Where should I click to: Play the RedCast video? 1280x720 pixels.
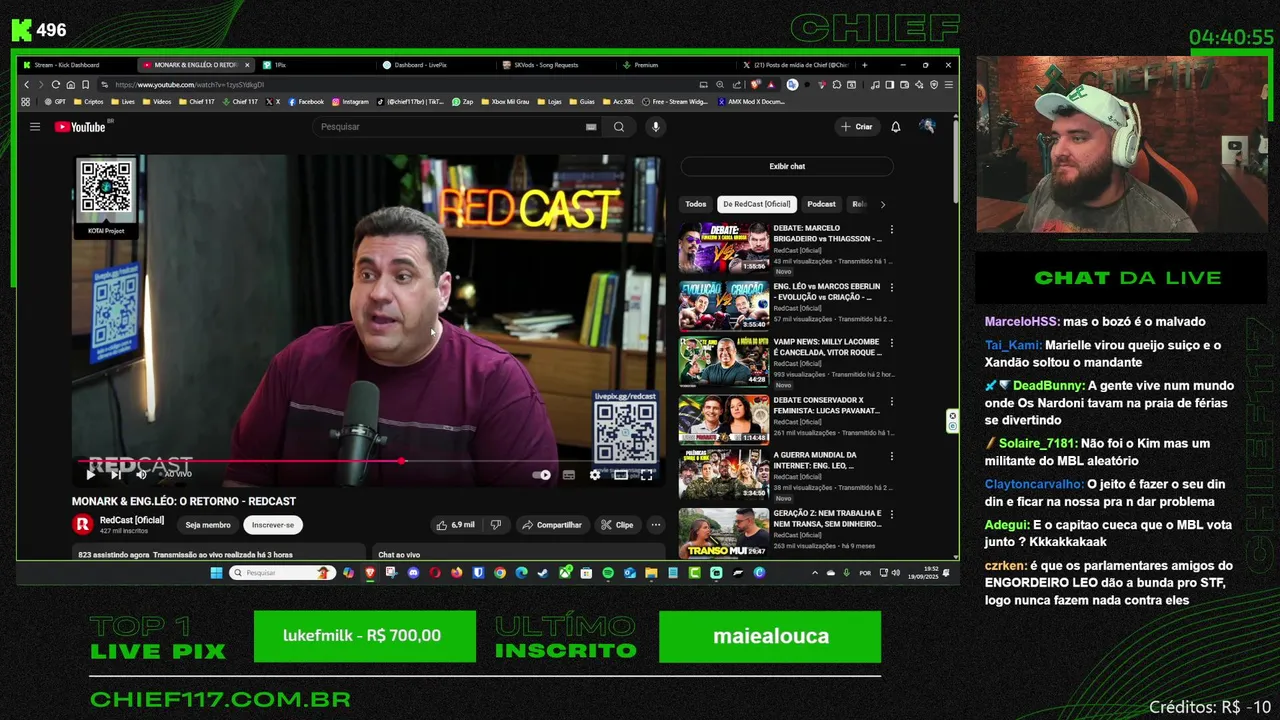coord(90,475)
